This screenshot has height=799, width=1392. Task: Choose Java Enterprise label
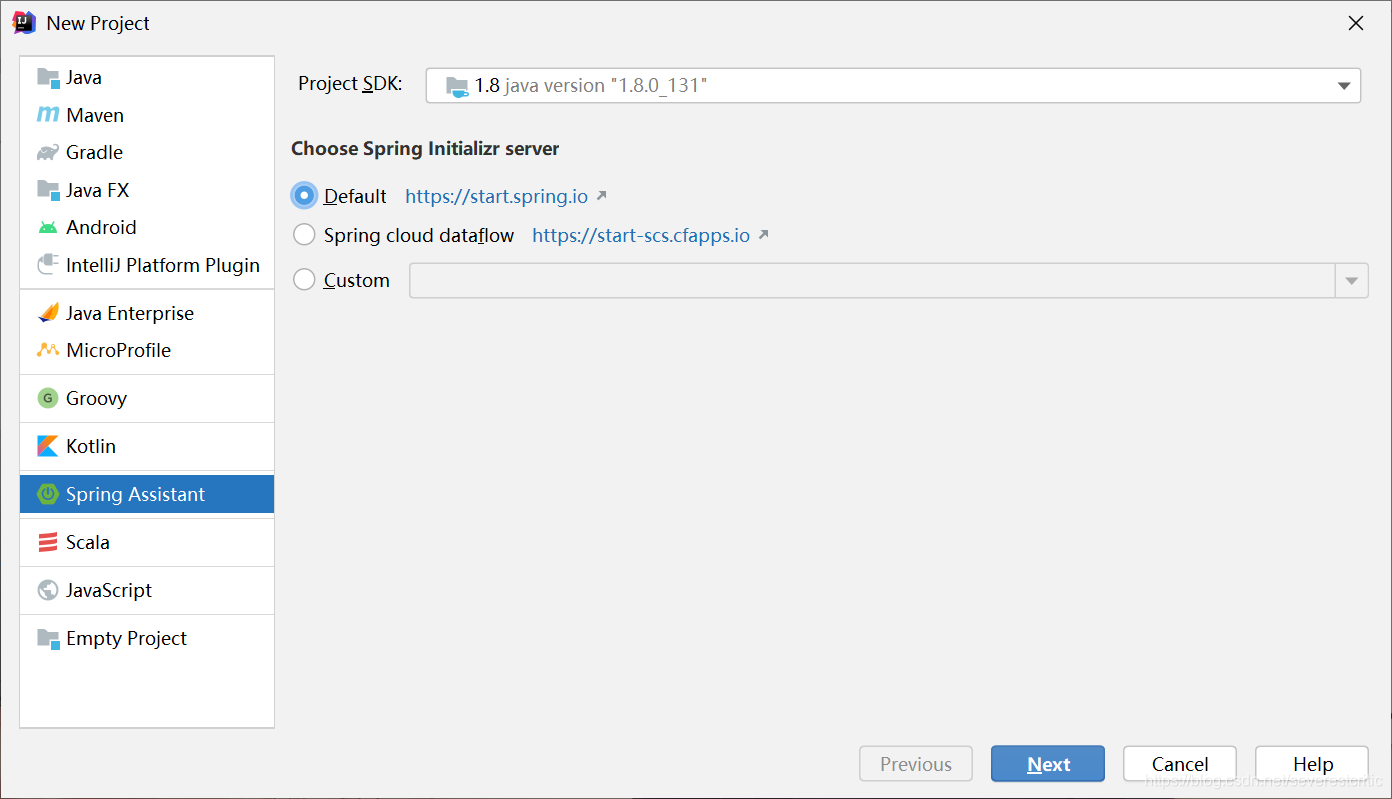(130, 313)
